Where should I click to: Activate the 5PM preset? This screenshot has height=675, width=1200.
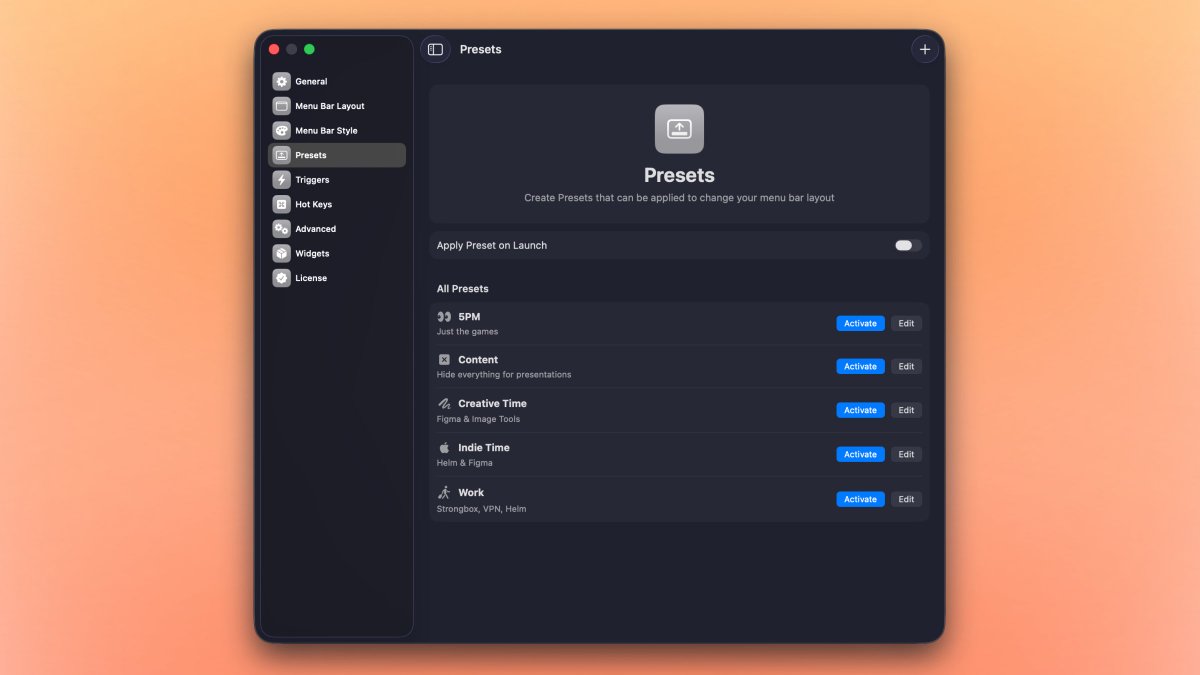(x=860, y=323)
